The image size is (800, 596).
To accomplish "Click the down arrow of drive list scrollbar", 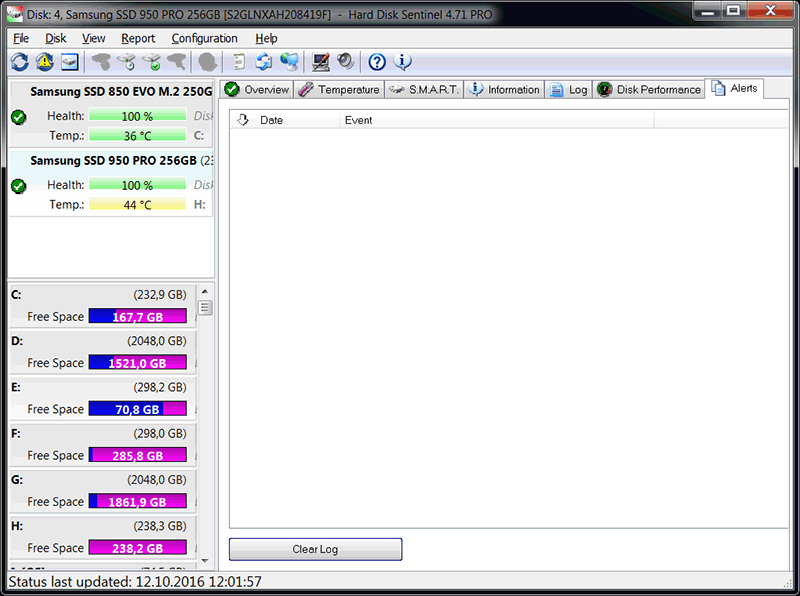I will 205,560.
